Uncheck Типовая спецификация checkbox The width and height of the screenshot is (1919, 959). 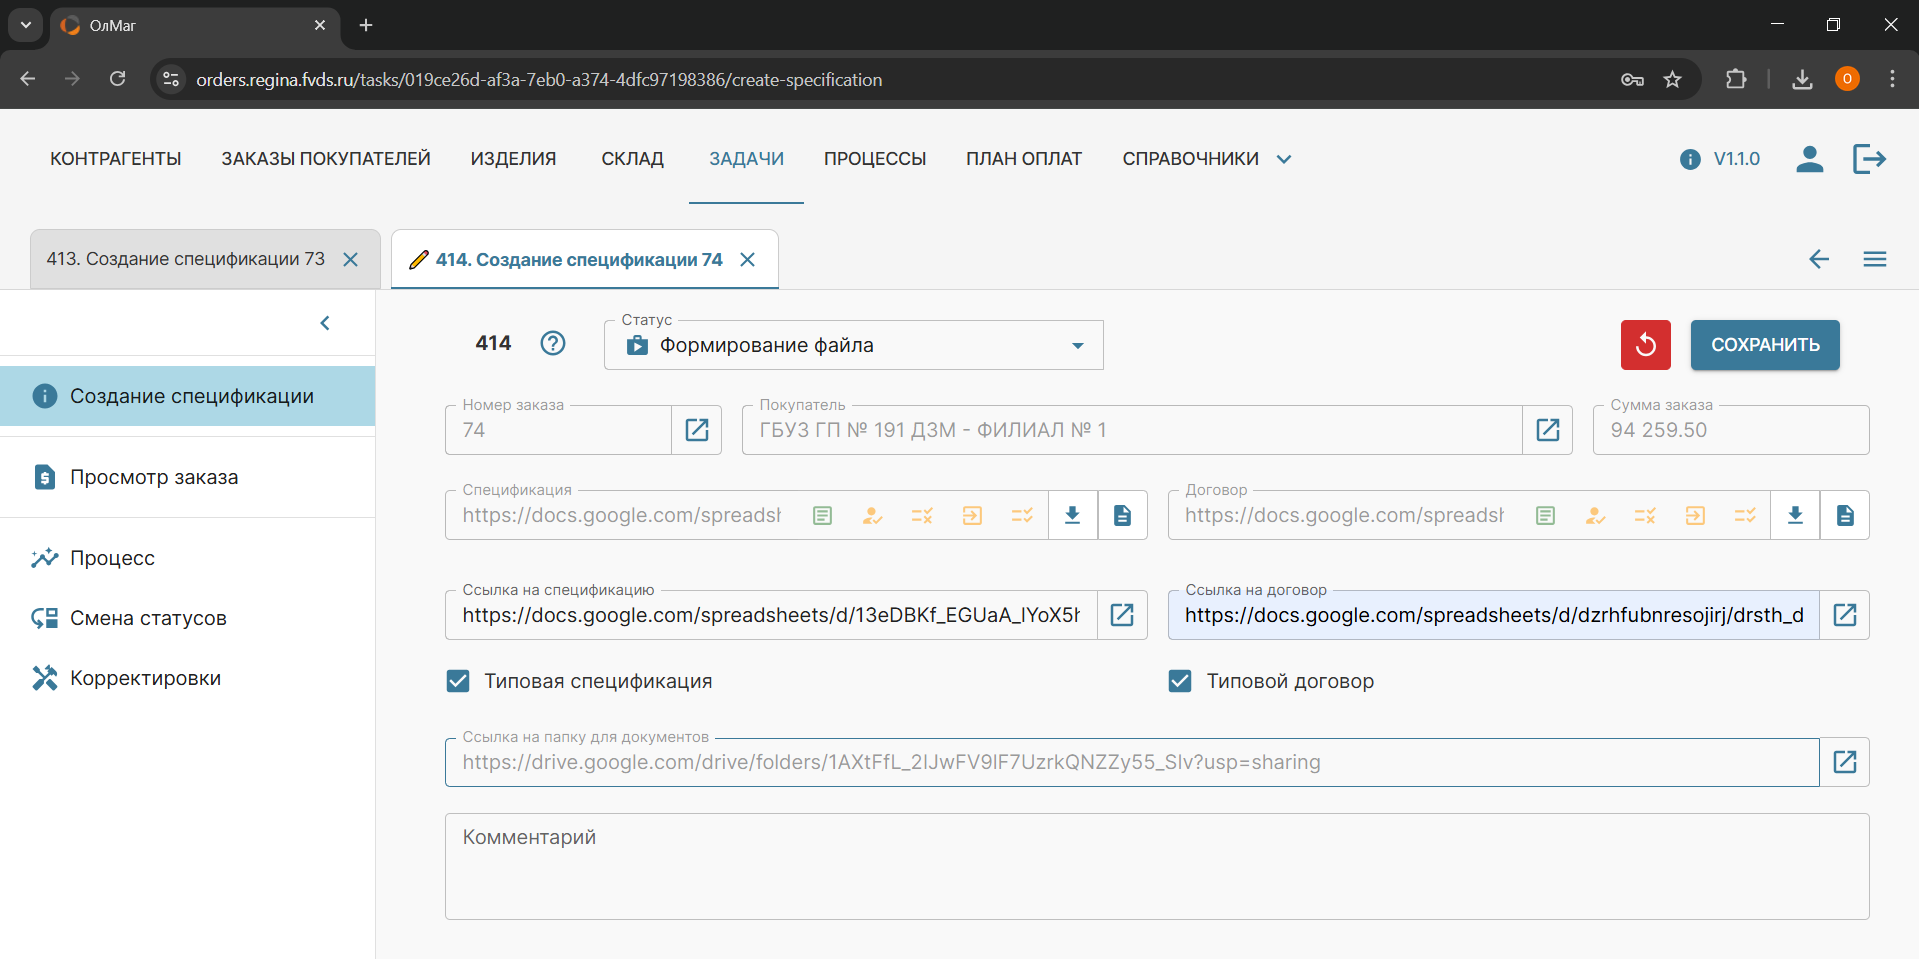click(458, 681)
